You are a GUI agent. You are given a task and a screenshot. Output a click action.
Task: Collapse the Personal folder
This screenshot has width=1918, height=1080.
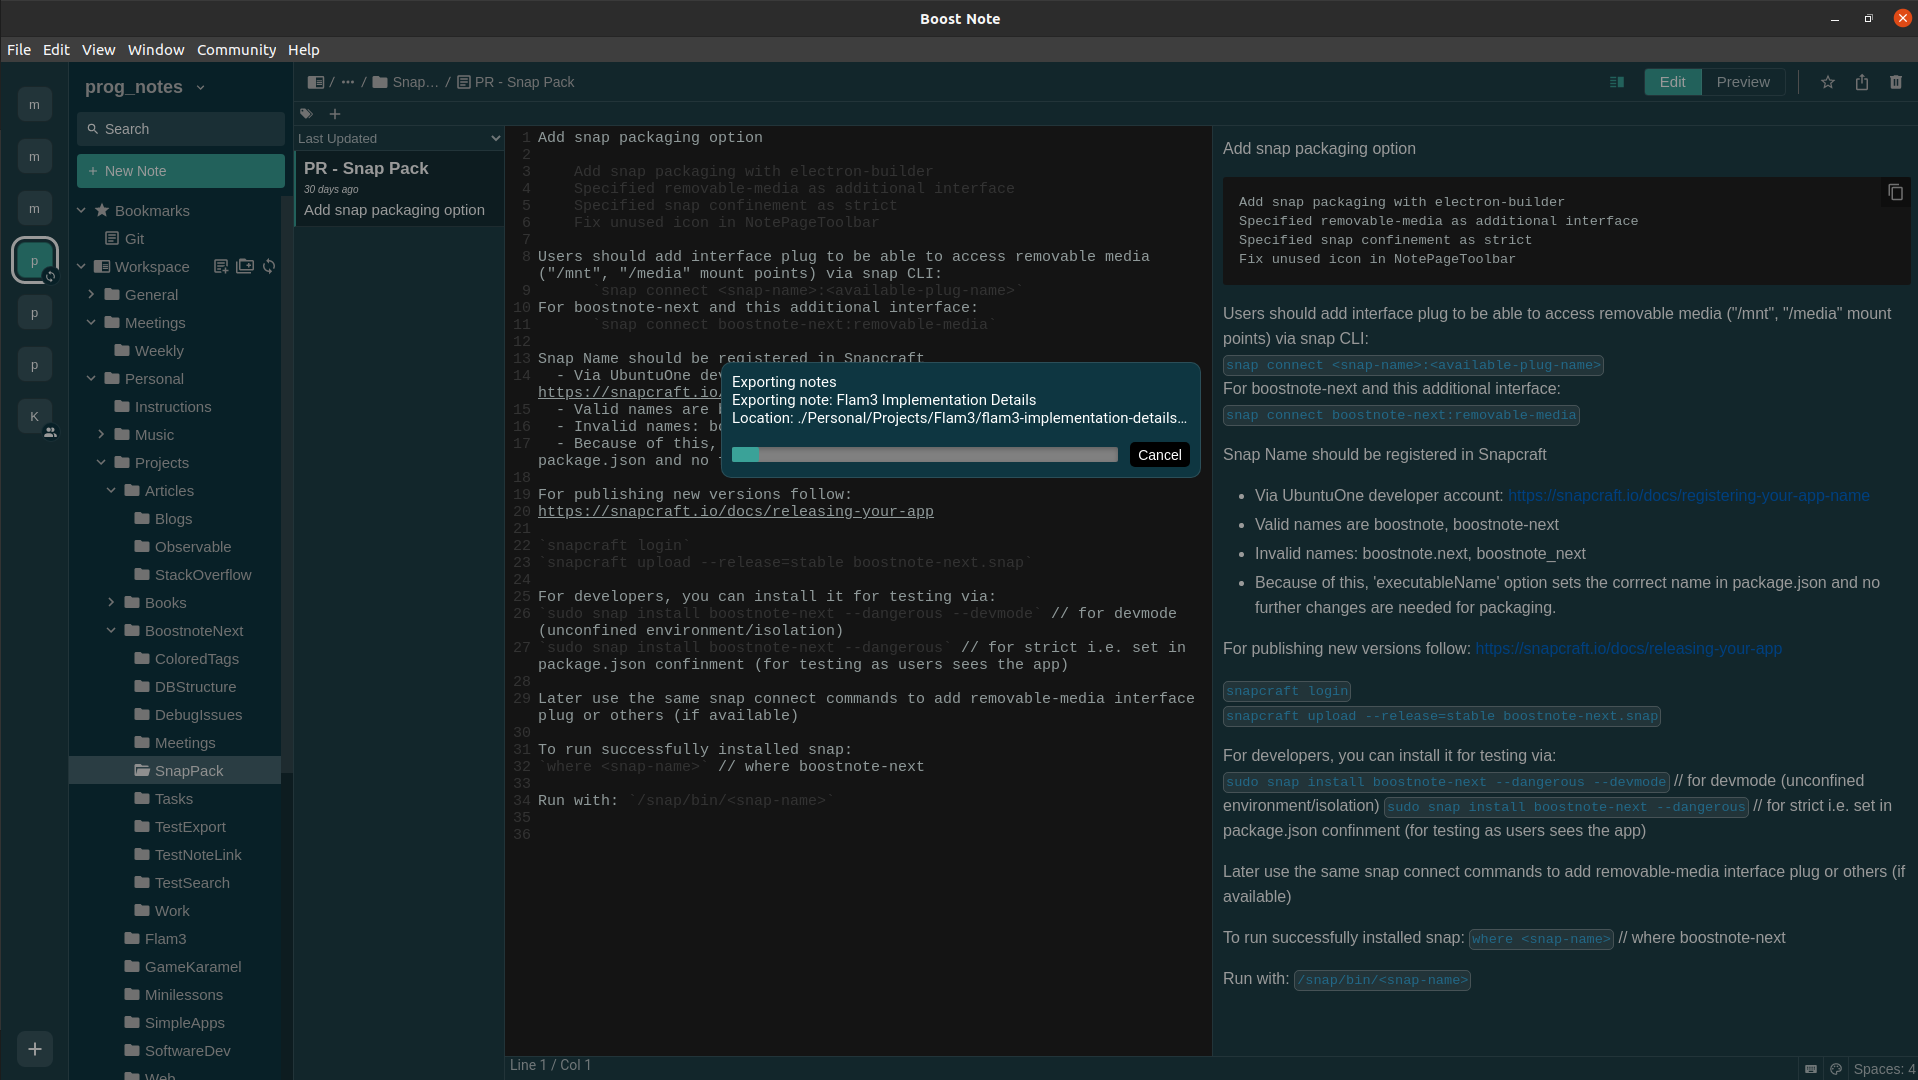coord(92,379)
